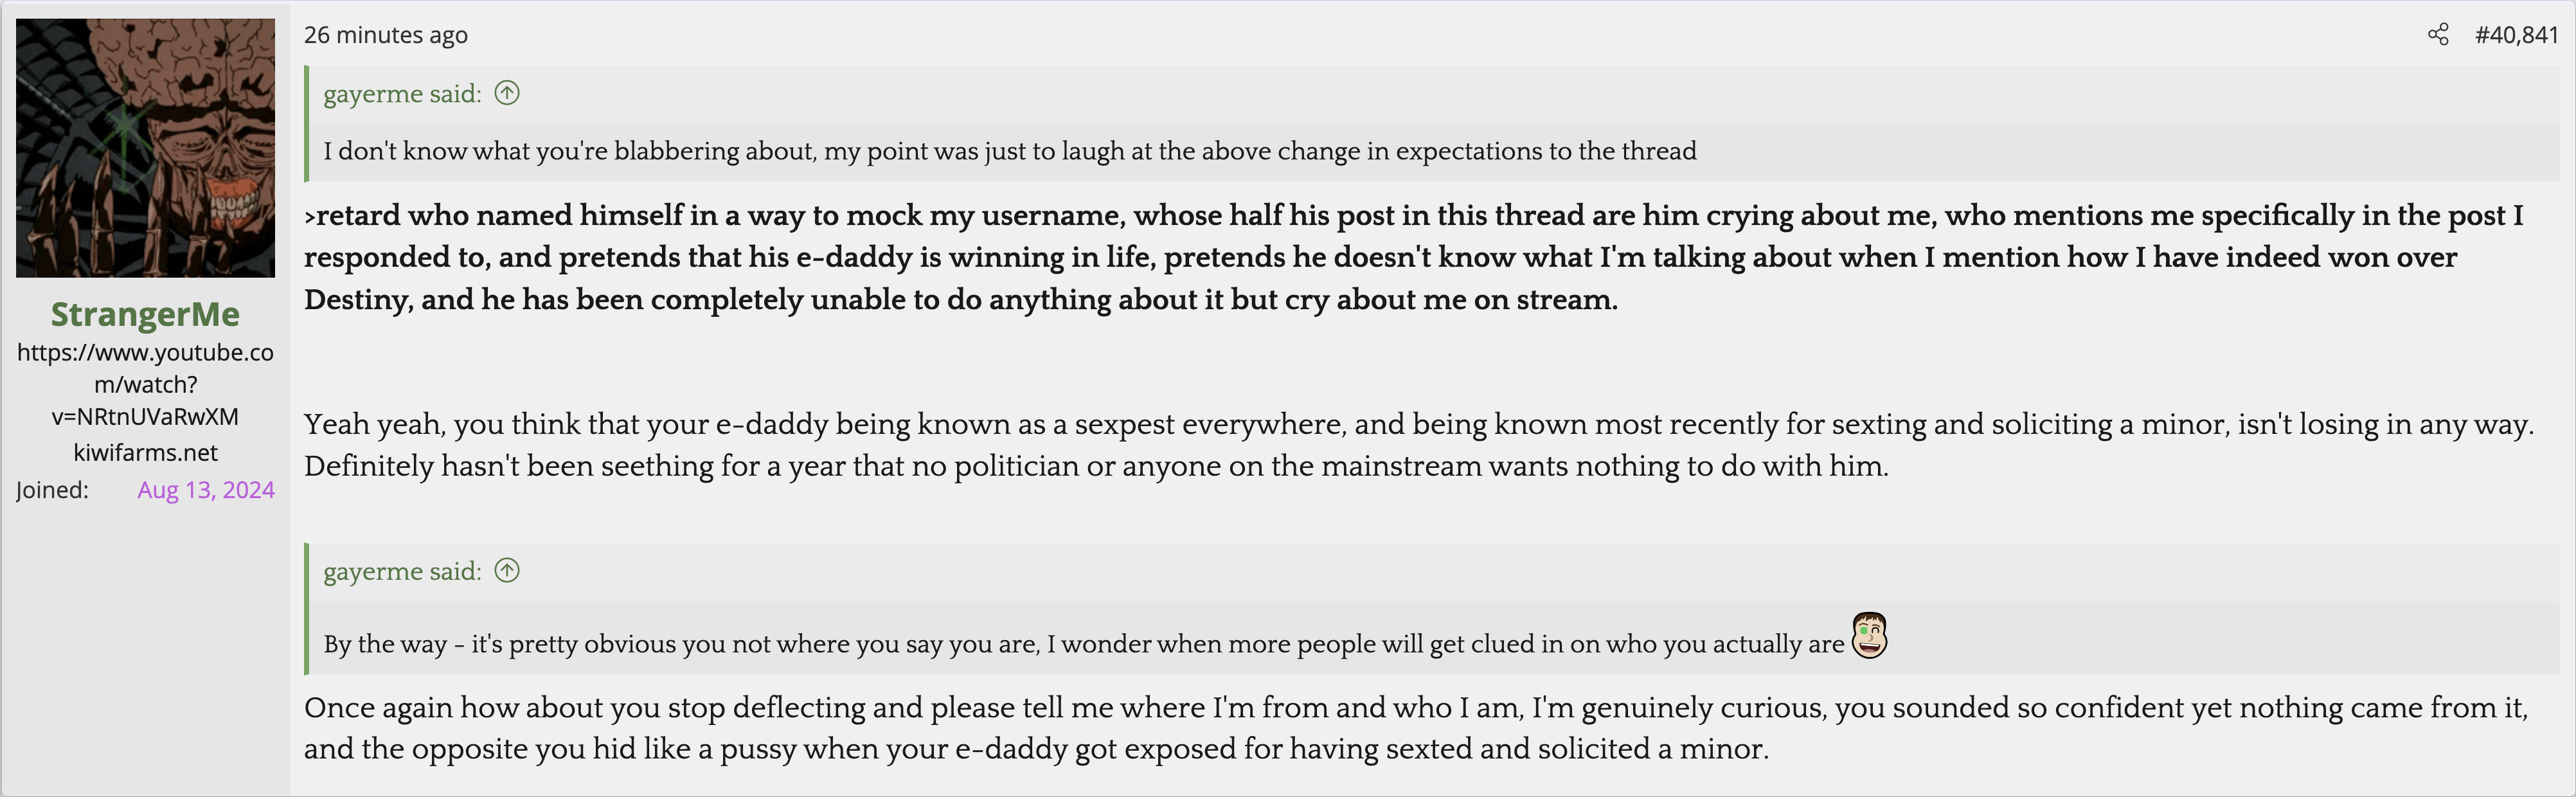Expand the quote starting "I don't know what you're blabbering"

(1009, 151)
